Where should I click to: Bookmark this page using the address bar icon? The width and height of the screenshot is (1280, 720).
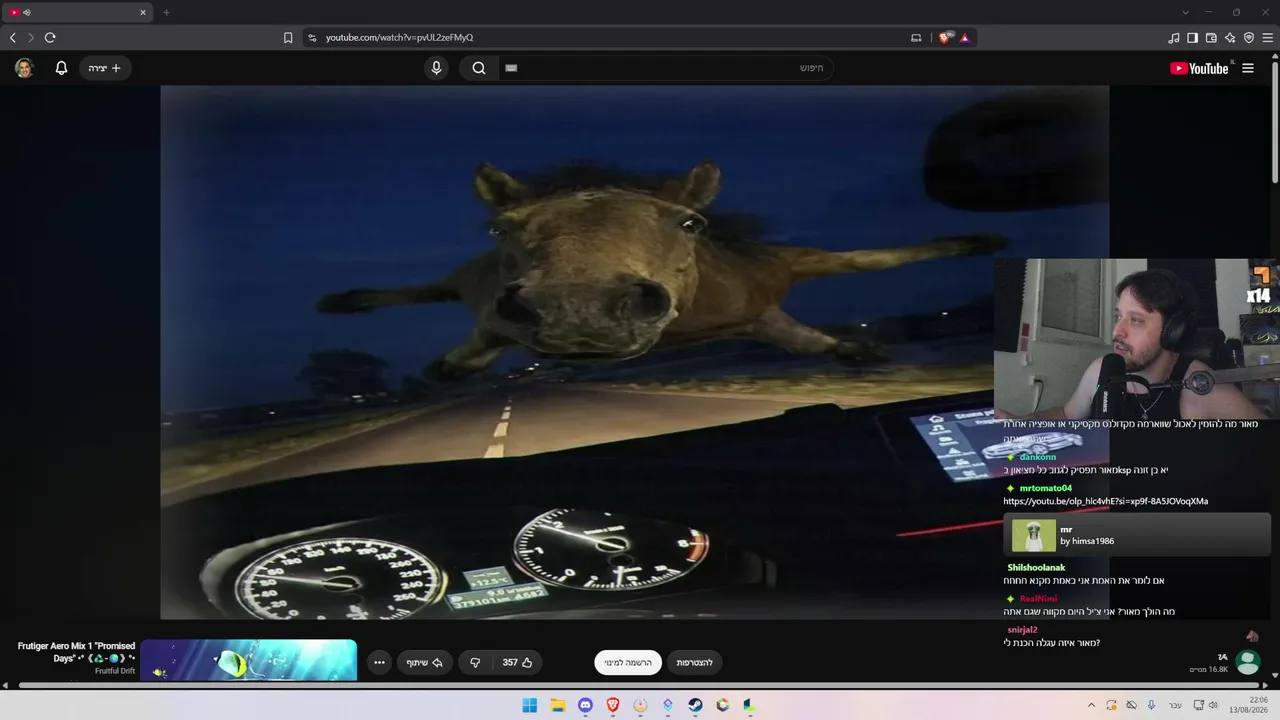(x=288, y=38)
